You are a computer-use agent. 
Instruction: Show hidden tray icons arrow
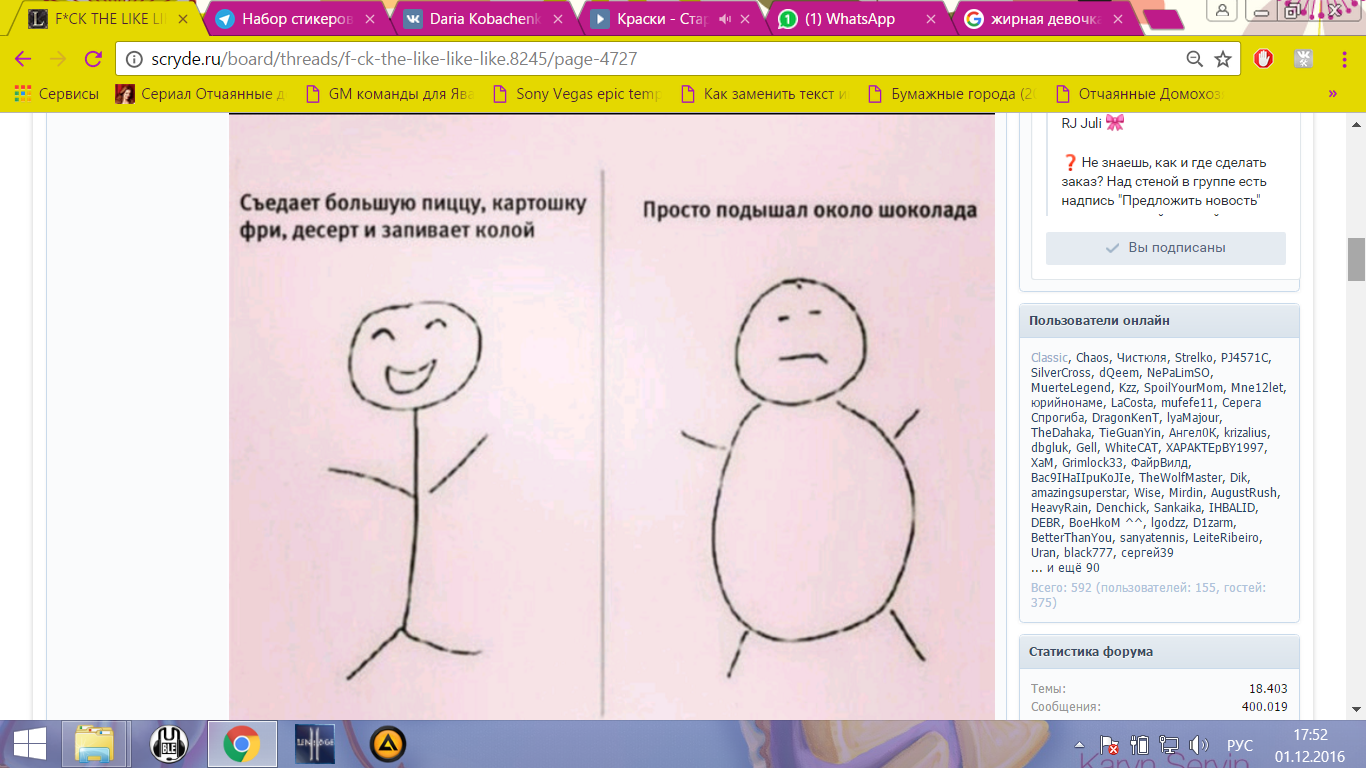(1078, 746)
